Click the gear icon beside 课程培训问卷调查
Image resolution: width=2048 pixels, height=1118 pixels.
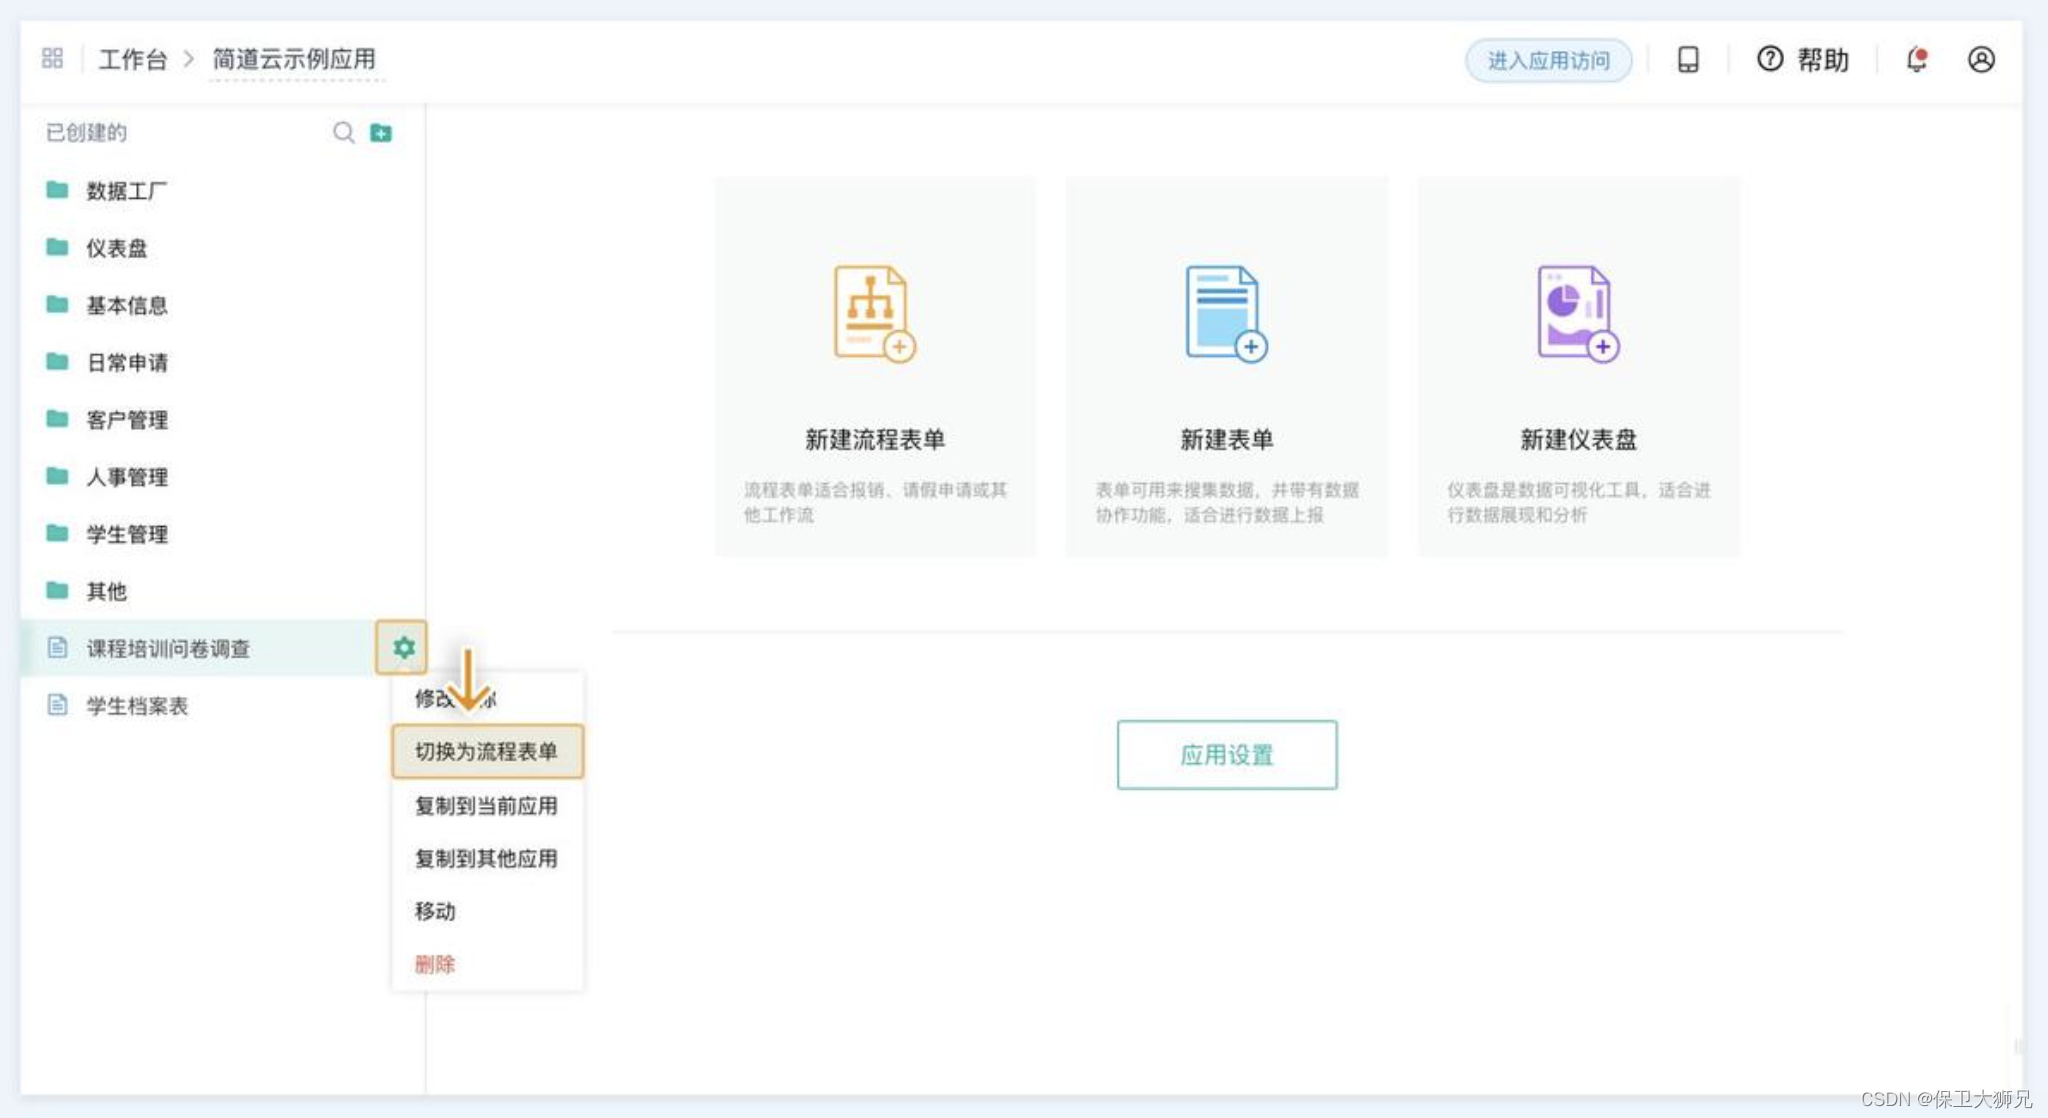403,647
